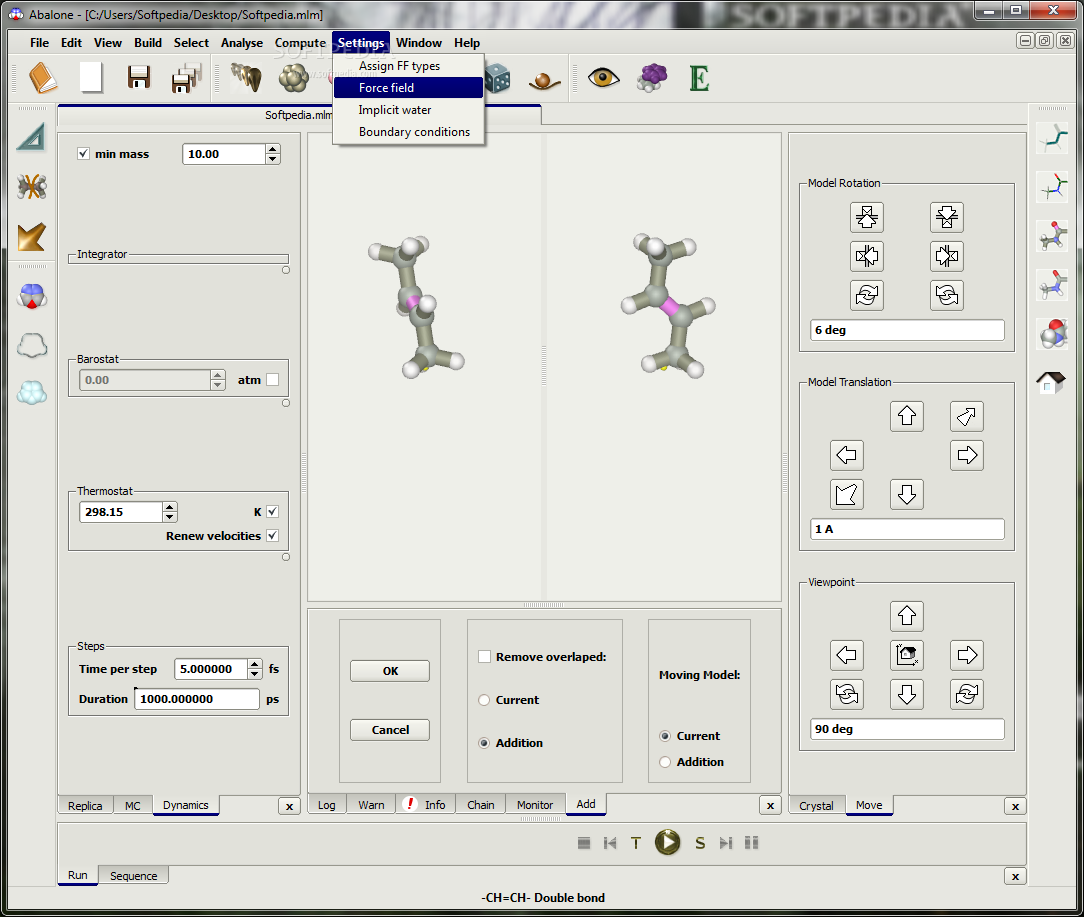Click the blue-red space-fill surface icon
The width and height of the screenshot is (1084, 917).
tap(32, 296)
